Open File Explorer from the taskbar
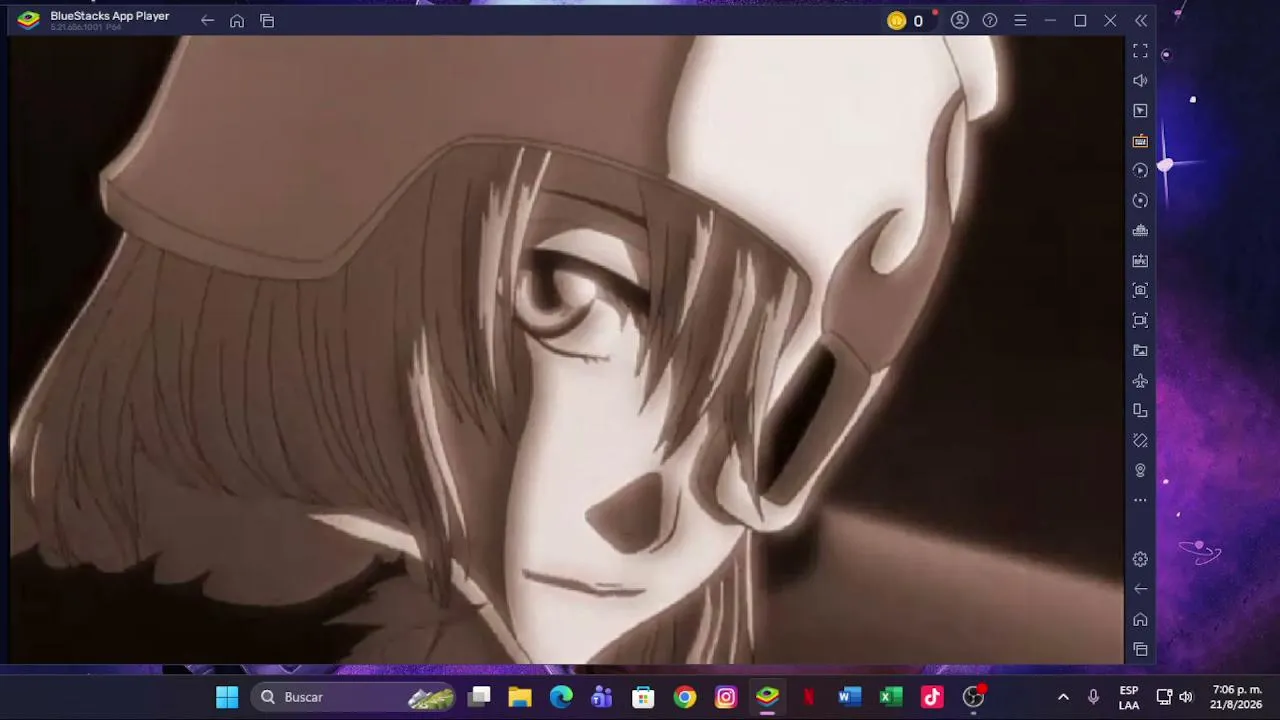This screenshot has width=1280, height=720. coord(520,697)
